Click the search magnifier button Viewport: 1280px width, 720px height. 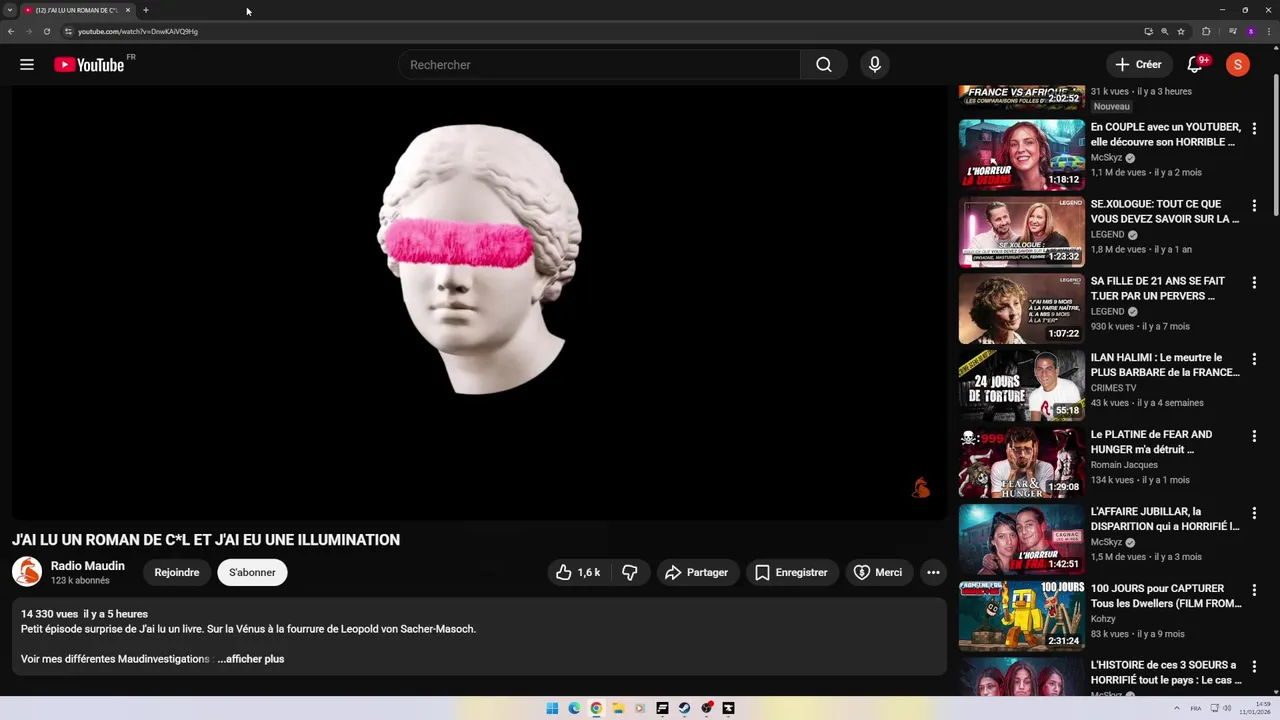pyautogui.click(x=823, y=65)
